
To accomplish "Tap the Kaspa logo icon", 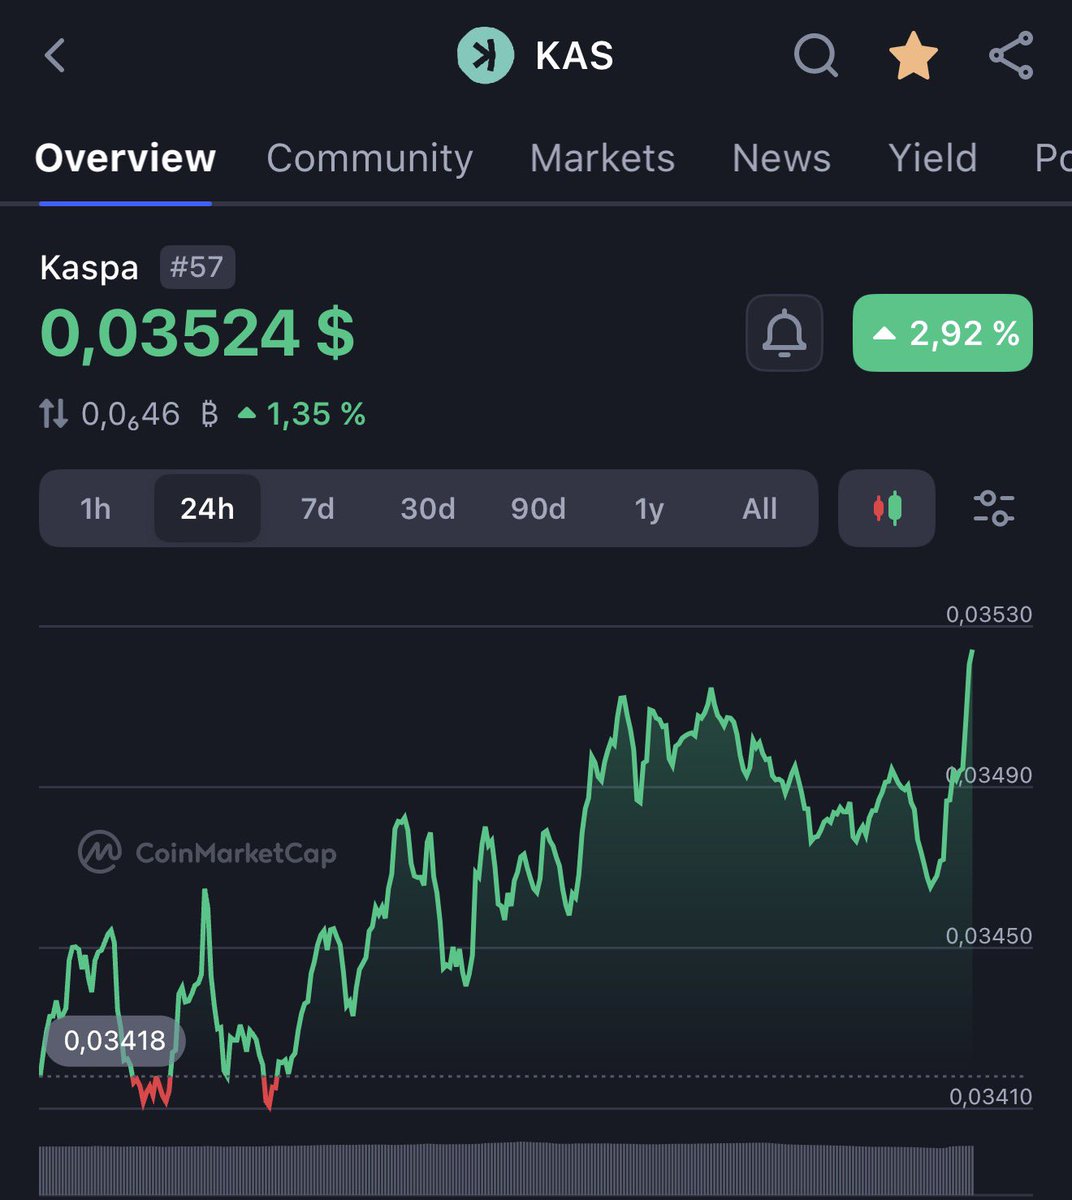I will [485, 56].
